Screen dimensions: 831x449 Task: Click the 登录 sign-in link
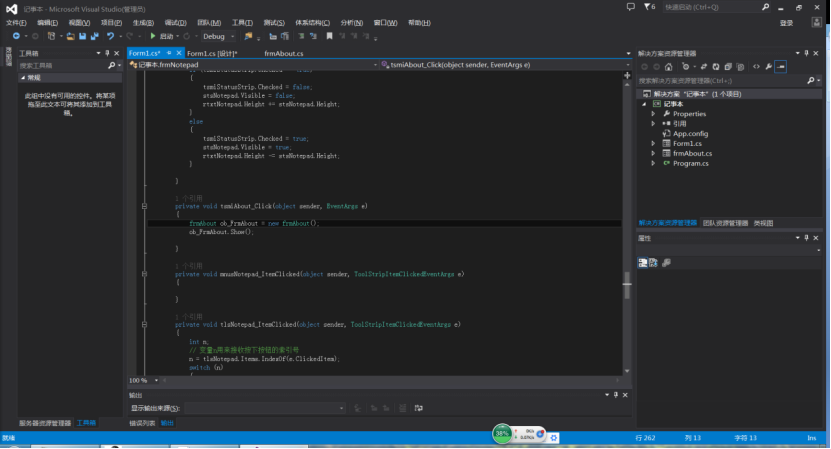click(786, 22)
